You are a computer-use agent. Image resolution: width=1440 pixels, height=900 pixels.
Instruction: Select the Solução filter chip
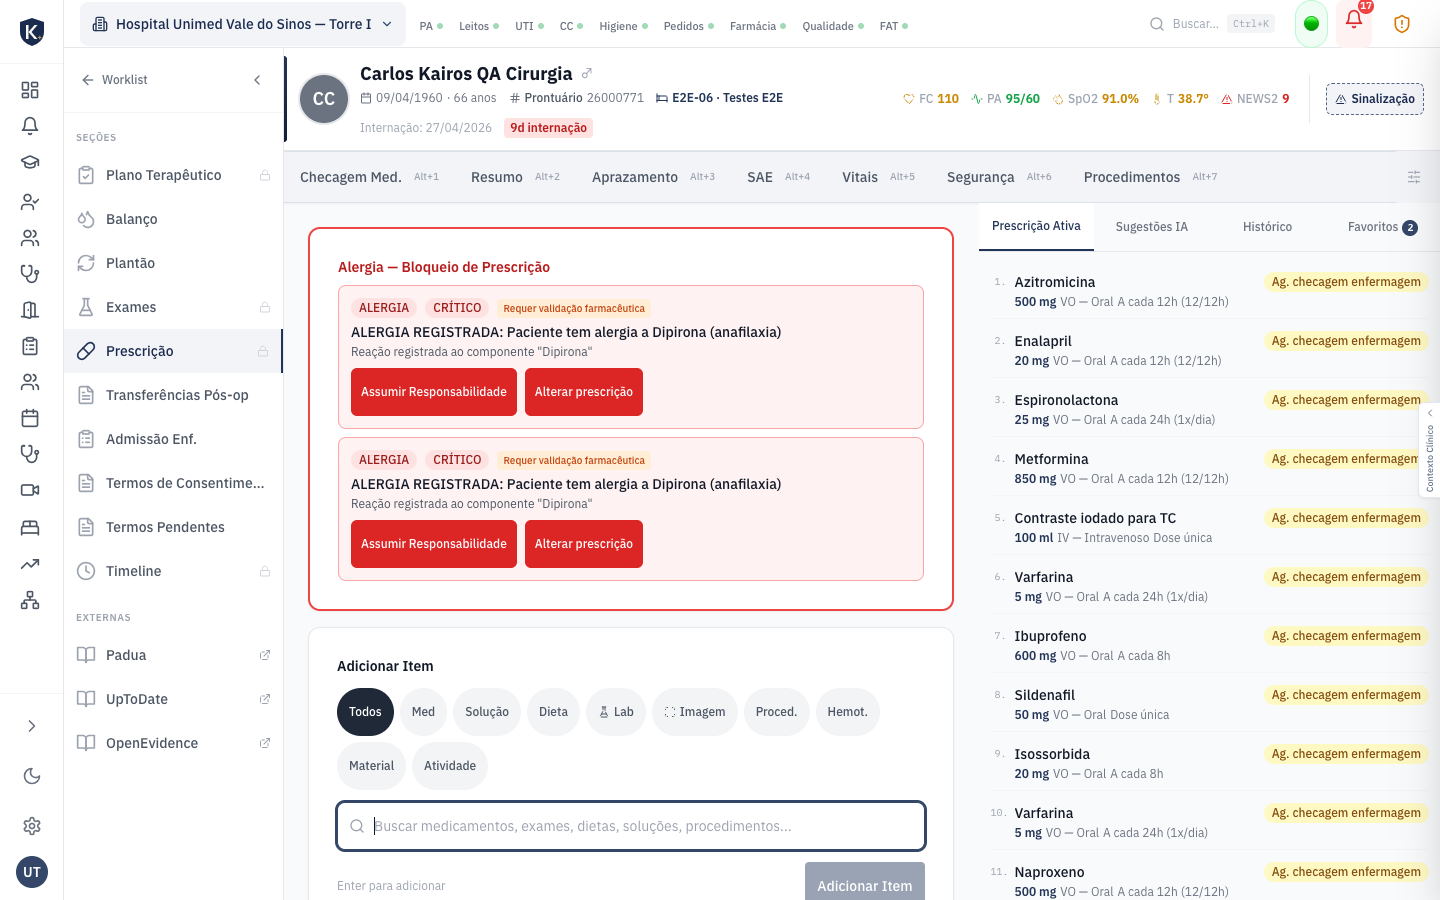pyautogui.click(x=487, y=712)
